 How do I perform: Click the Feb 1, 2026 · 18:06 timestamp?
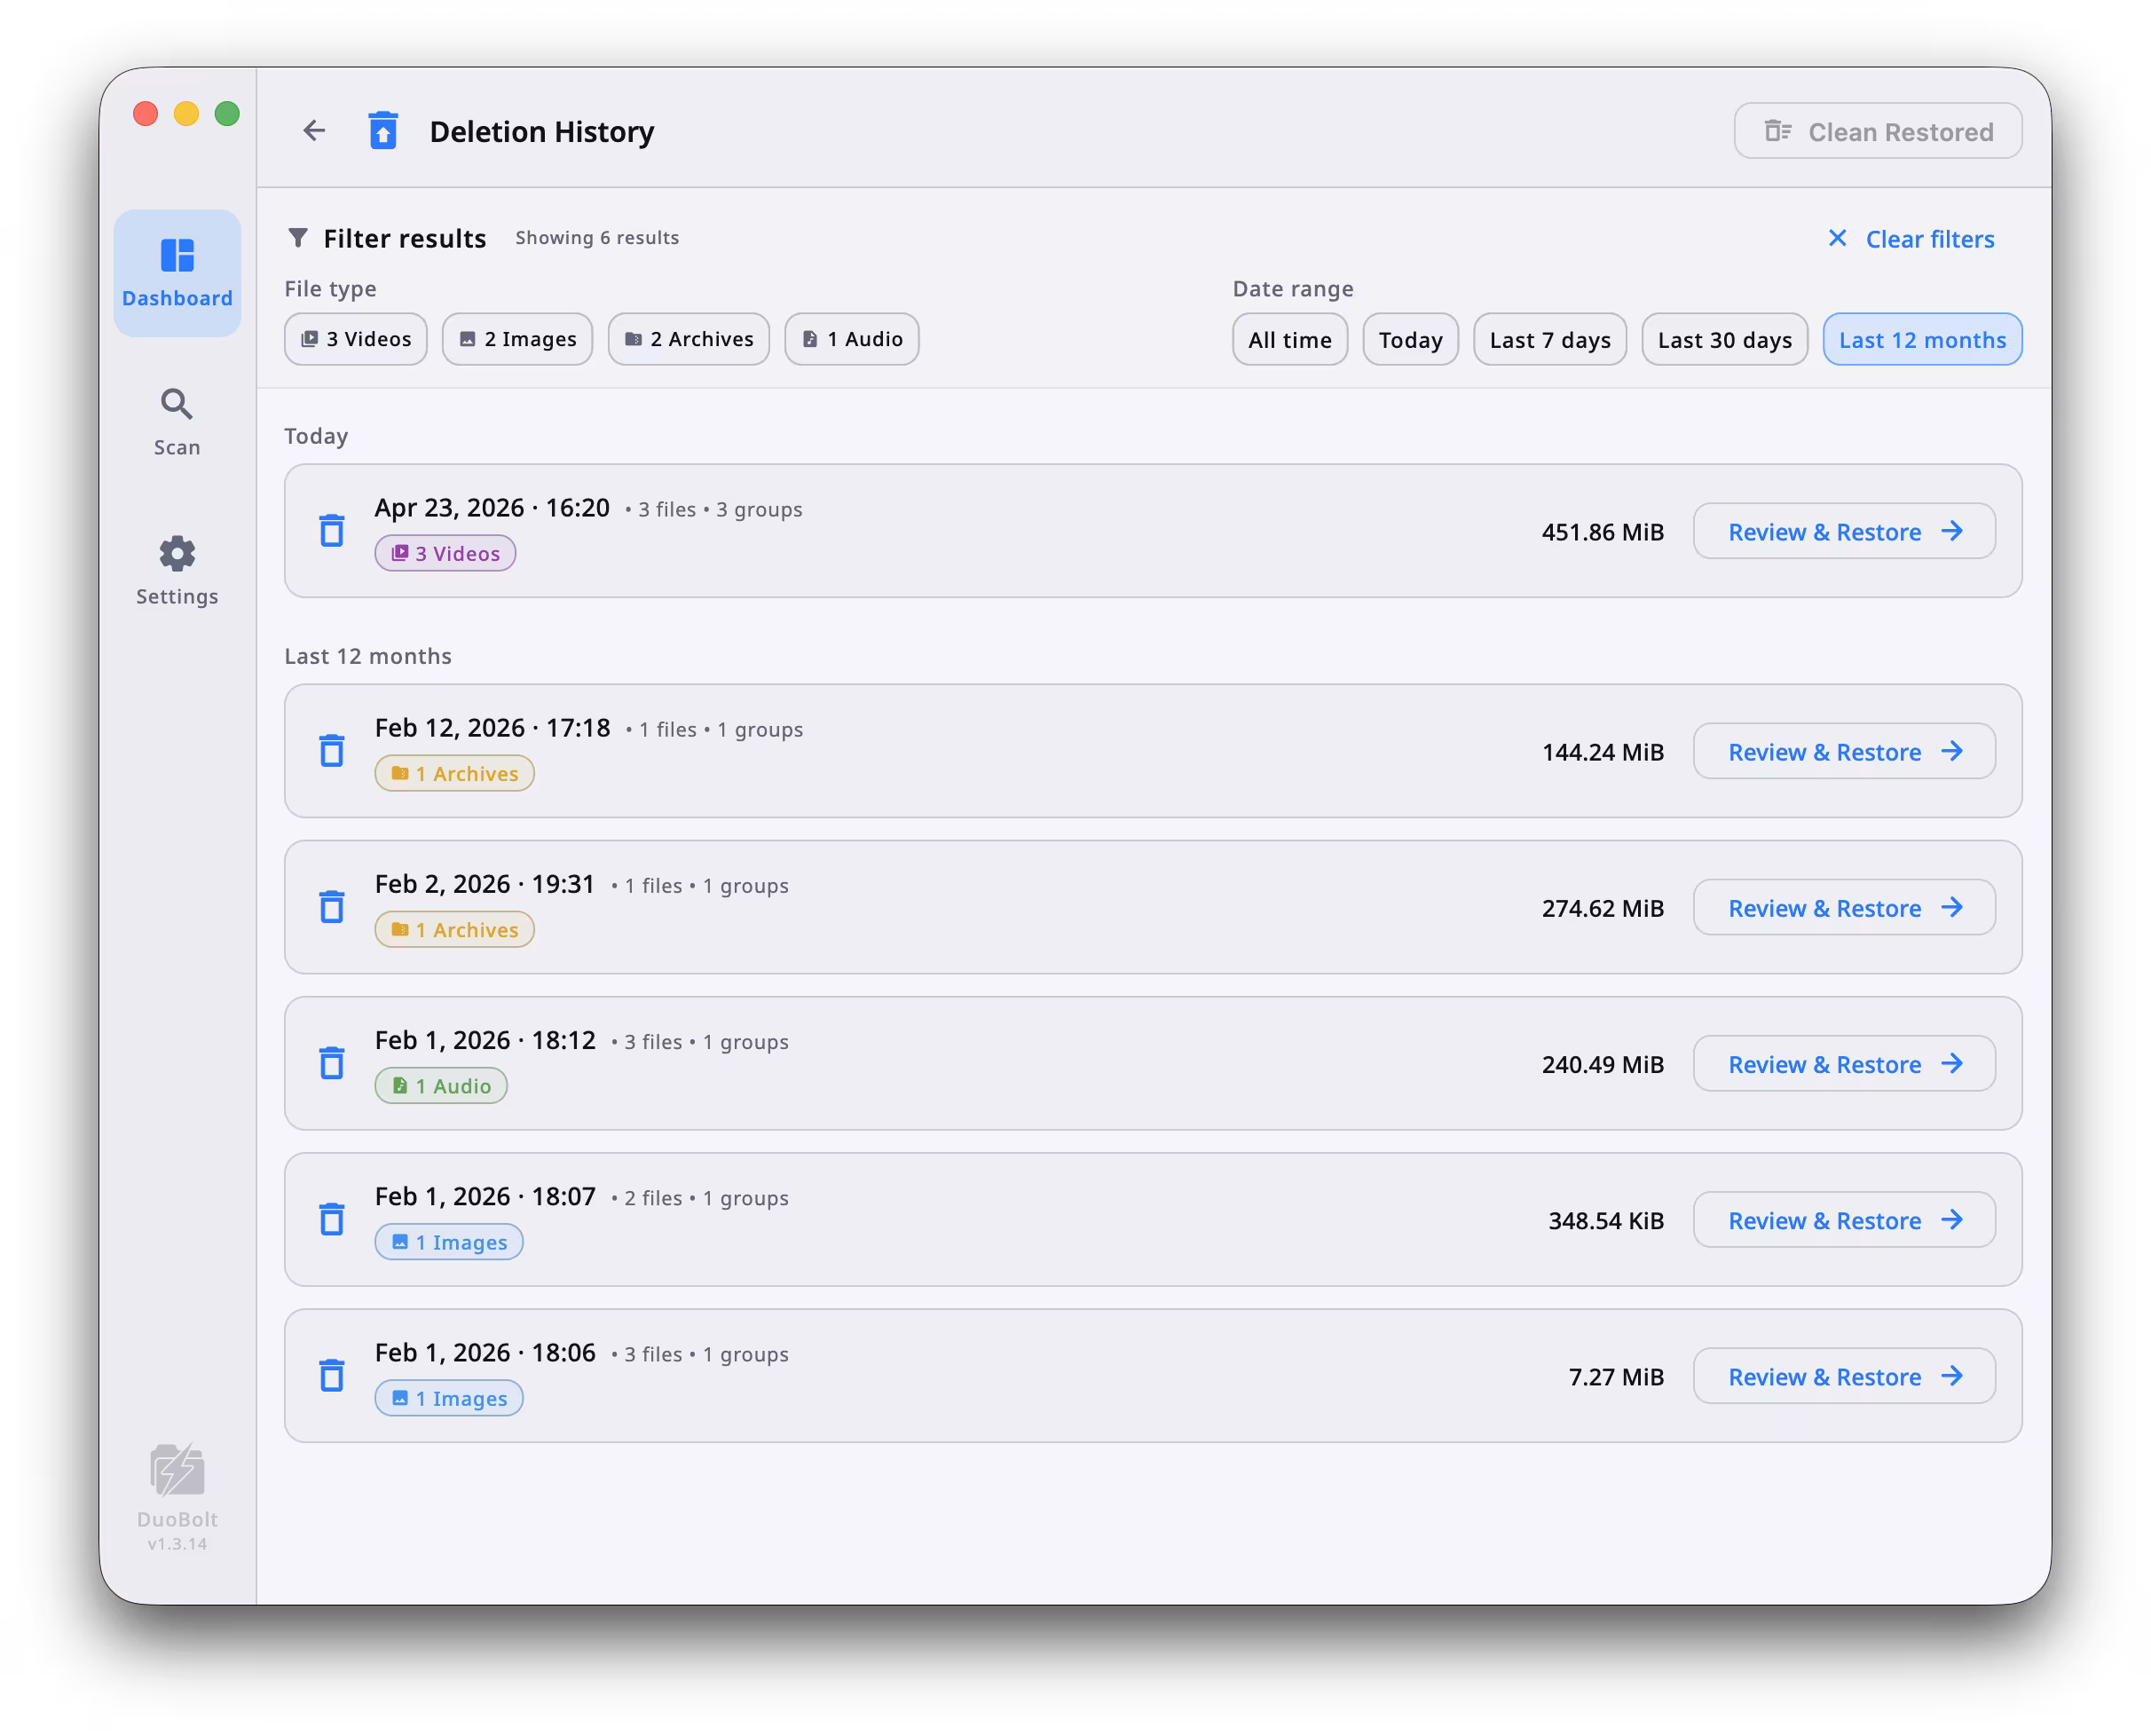485,1352
